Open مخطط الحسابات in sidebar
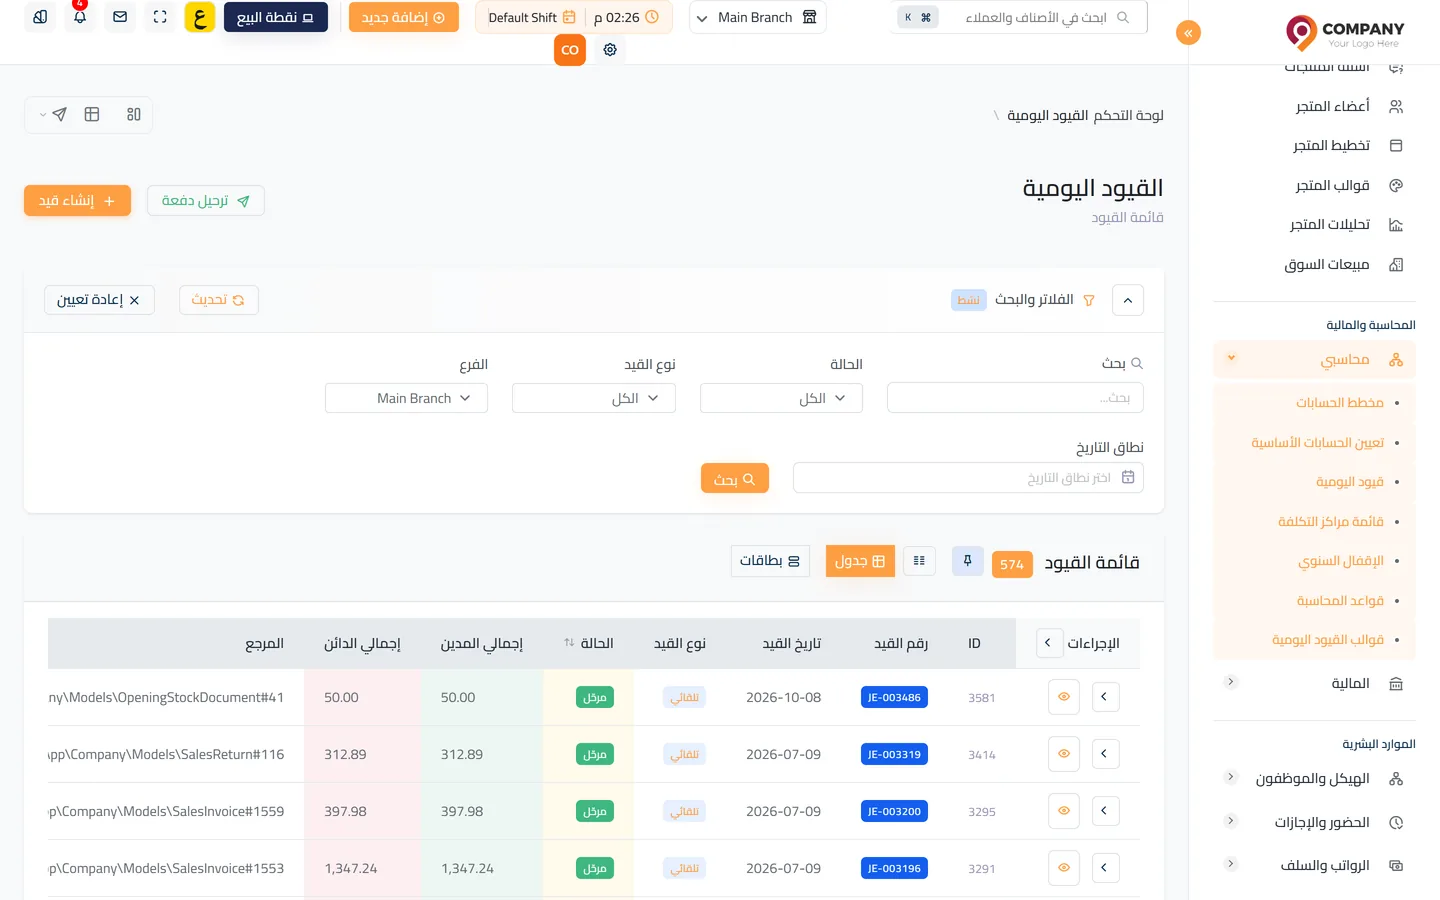 (1340, 402)
